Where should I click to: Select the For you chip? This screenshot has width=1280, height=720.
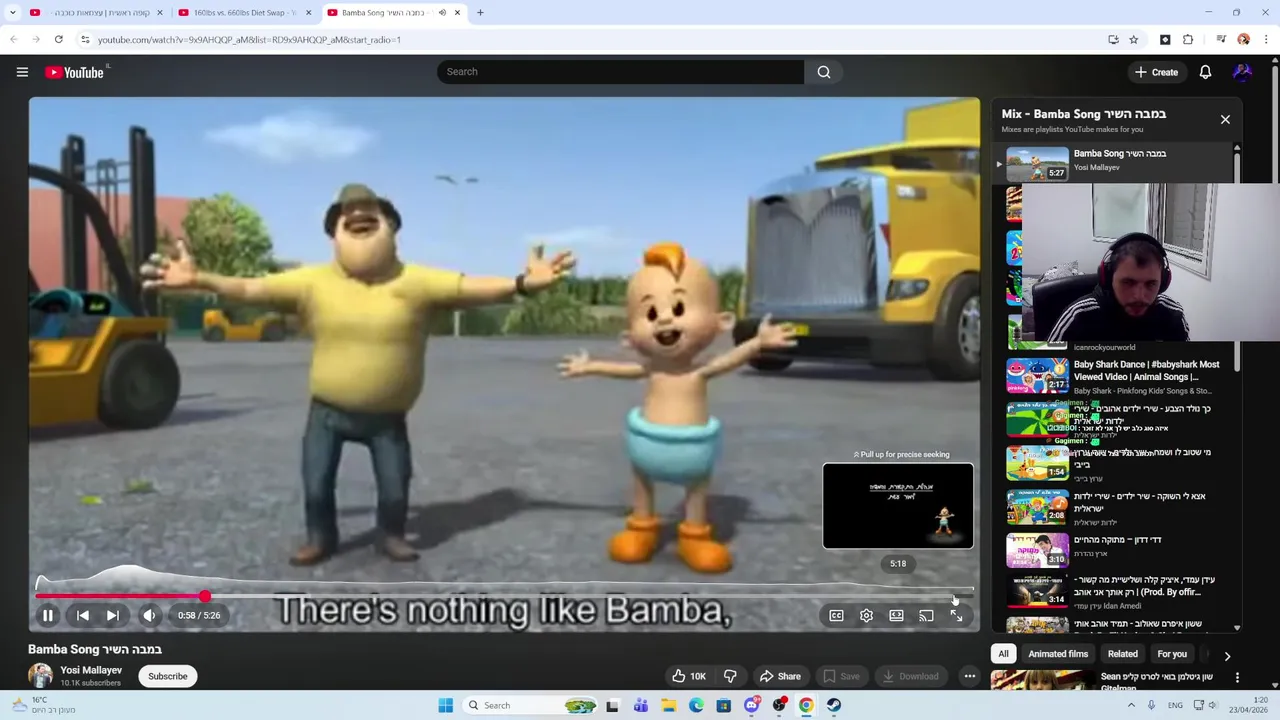[x=1172, y=654]
